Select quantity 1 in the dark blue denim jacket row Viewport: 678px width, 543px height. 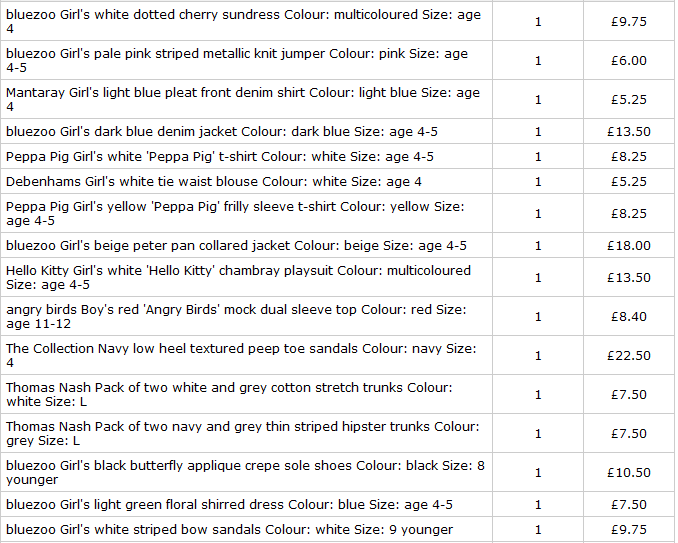[x=538, y=131]
